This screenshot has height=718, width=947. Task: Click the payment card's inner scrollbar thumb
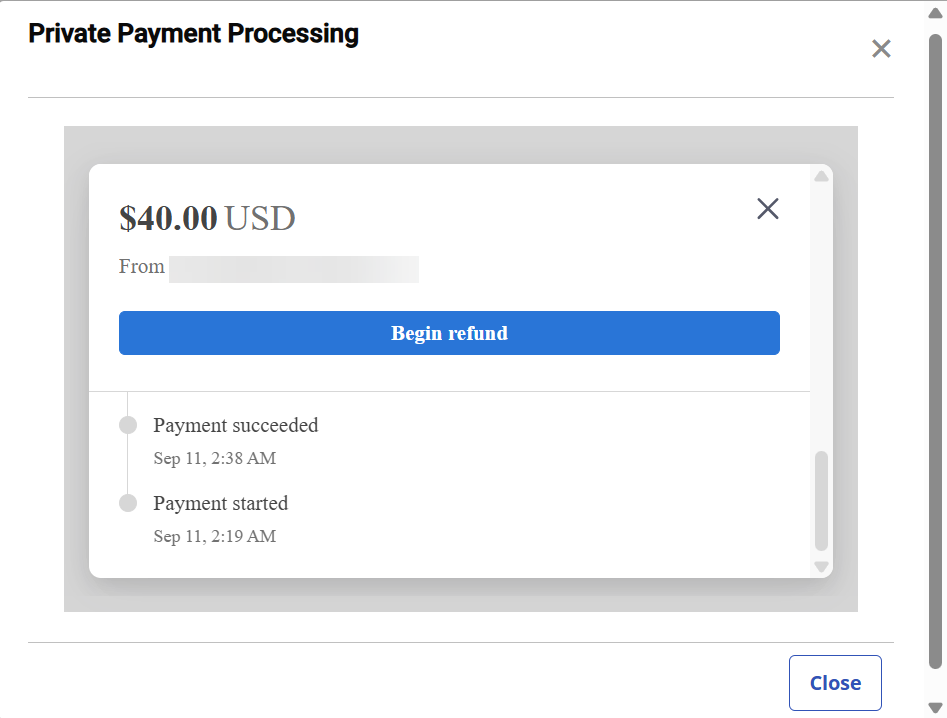coord(822,500)
